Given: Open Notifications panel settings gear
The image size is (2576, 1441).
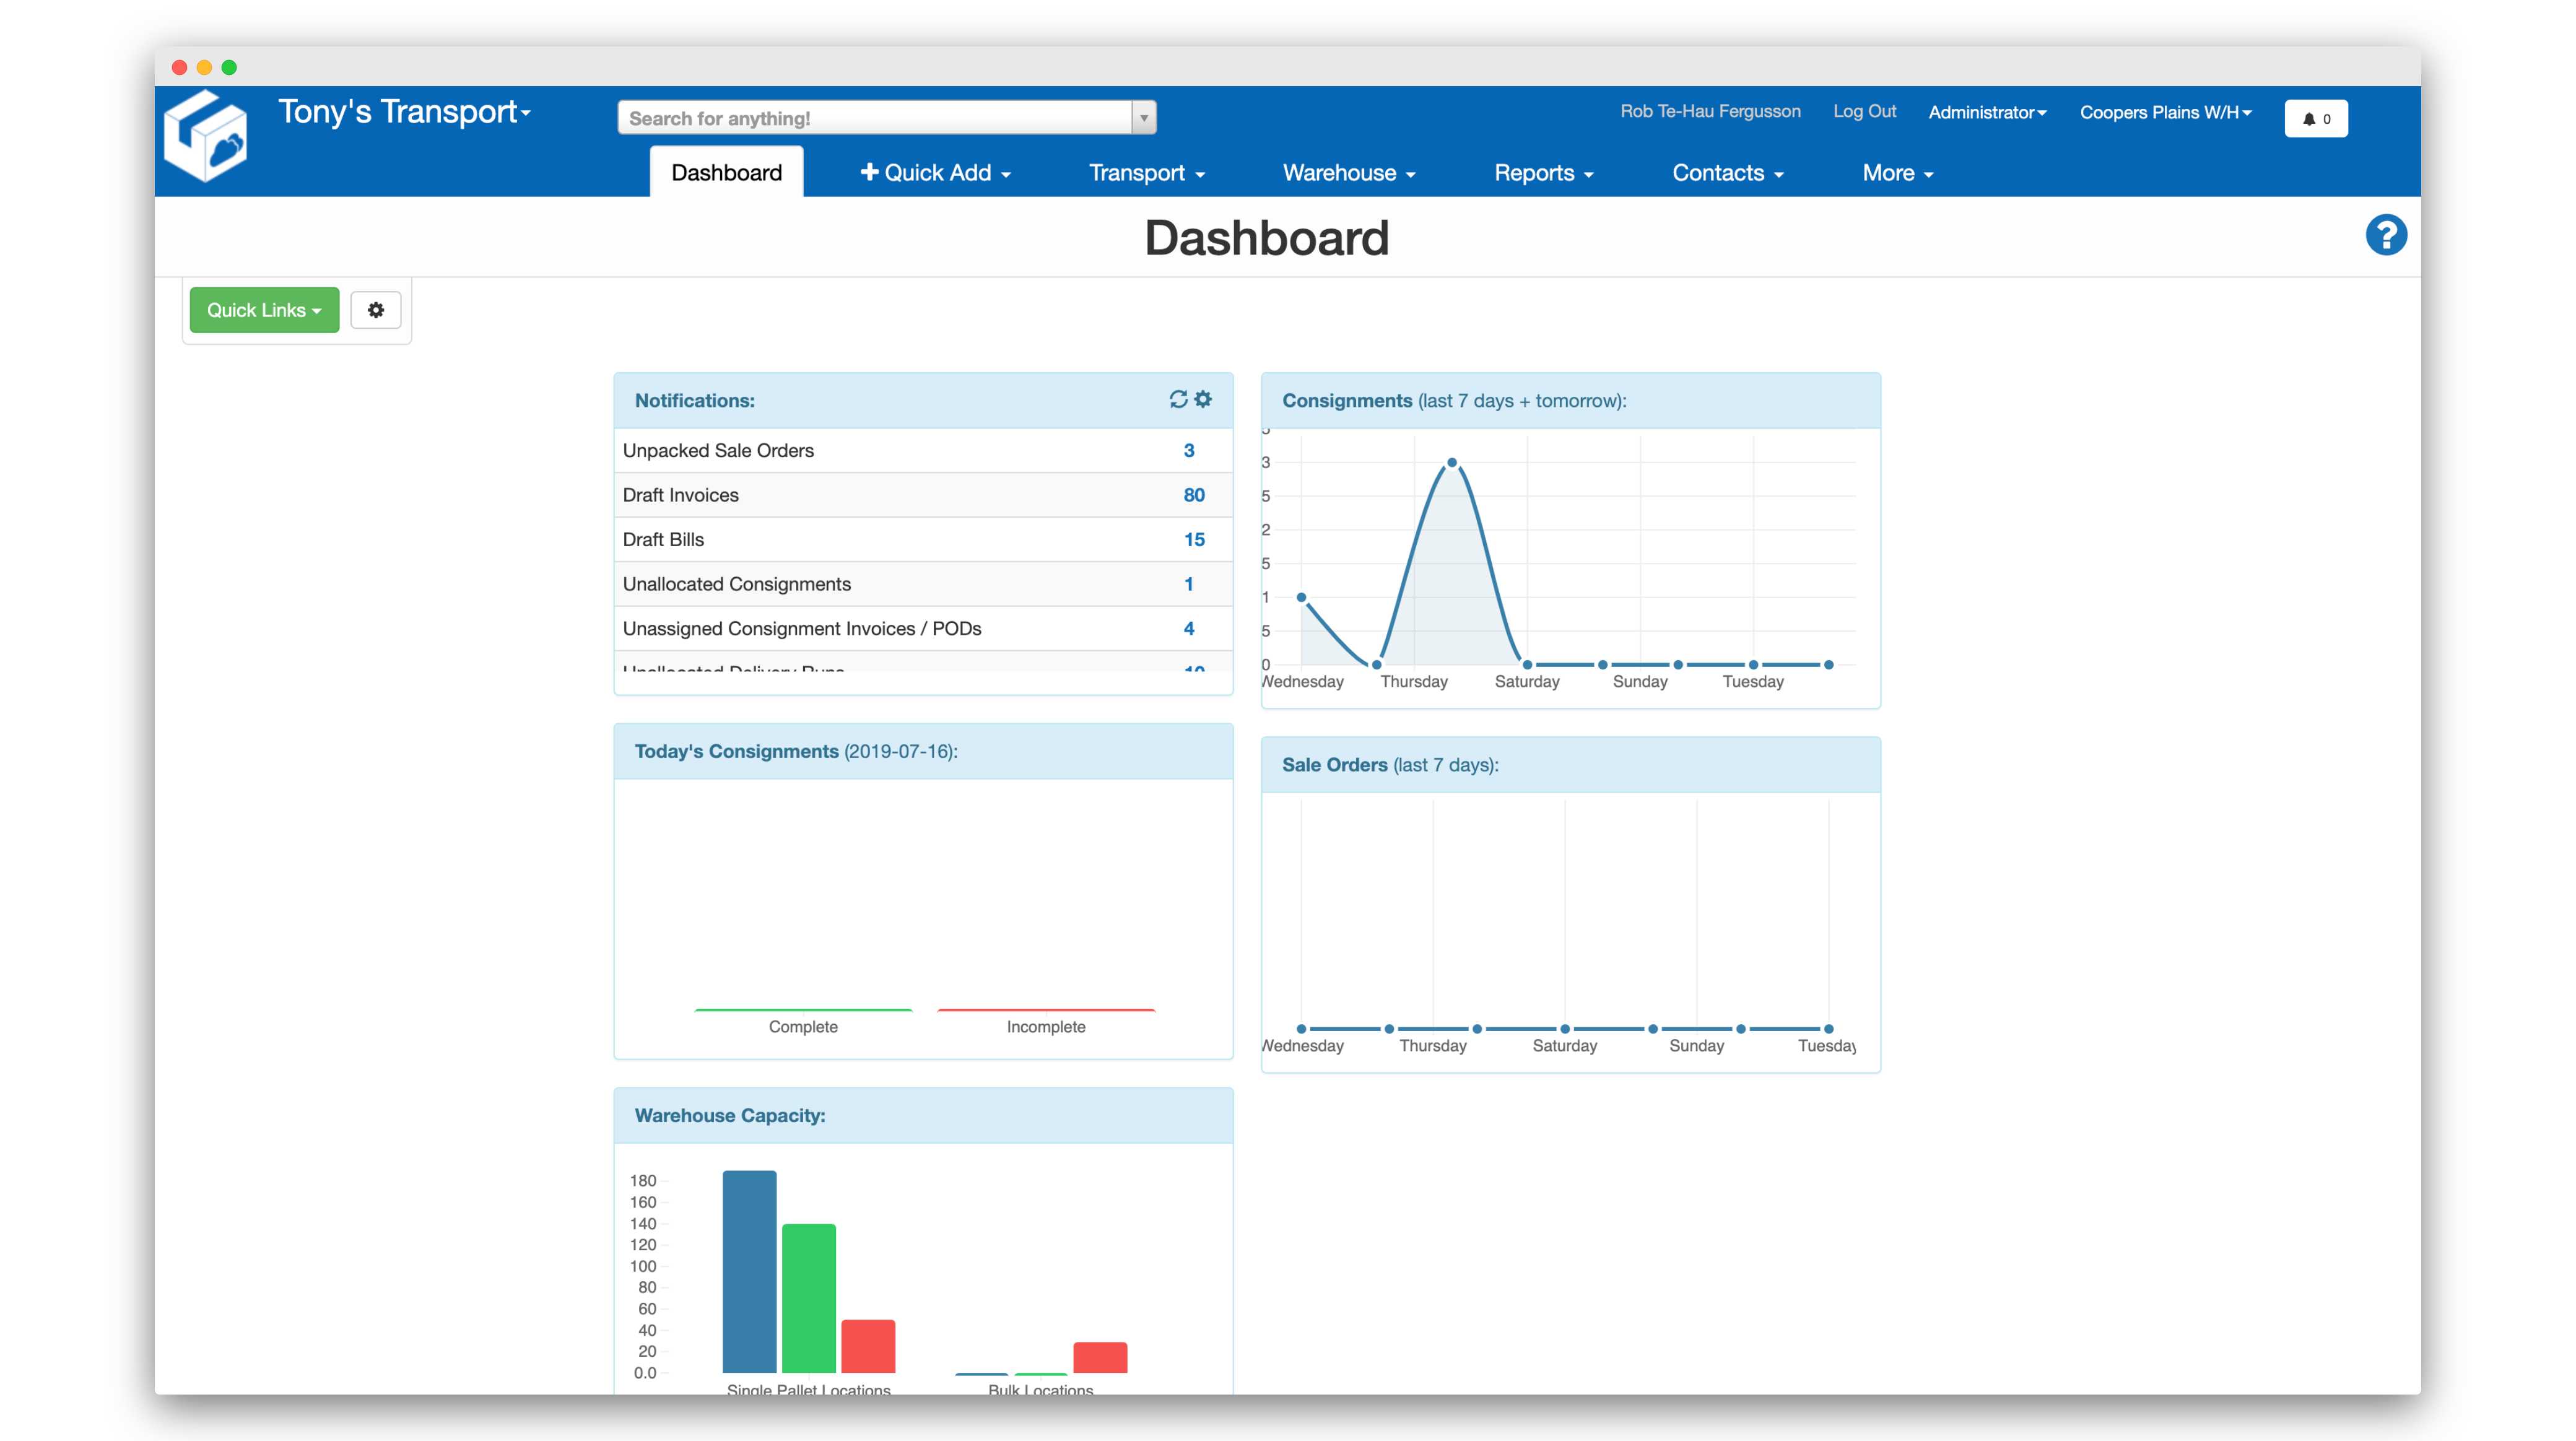Looking at the screenshot, I should [x=1203, y=399].
